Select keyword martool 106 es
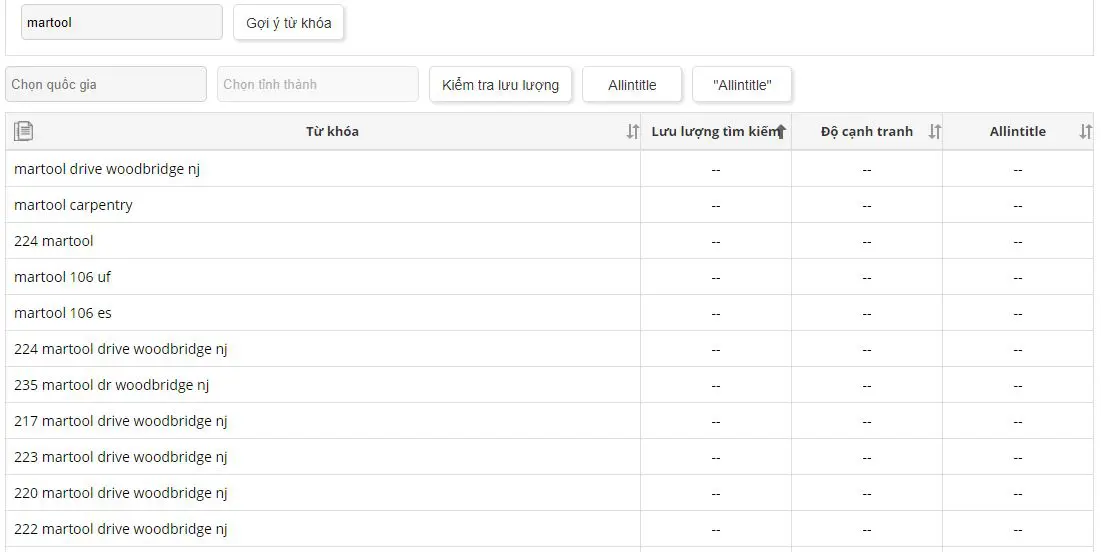This screenshot has height=552, width=1101. [62, 313]
